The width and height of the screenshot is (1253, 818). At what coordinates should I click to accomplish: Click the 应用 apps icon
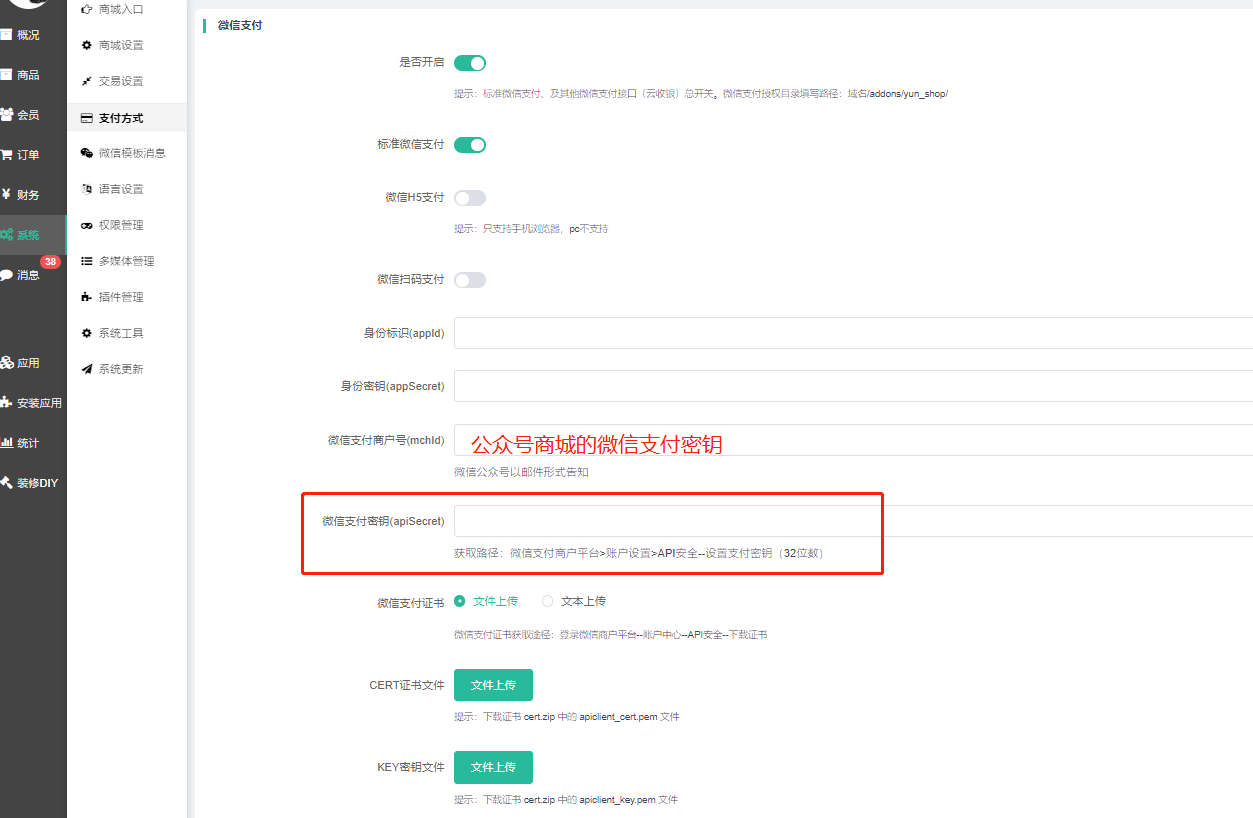6,363
